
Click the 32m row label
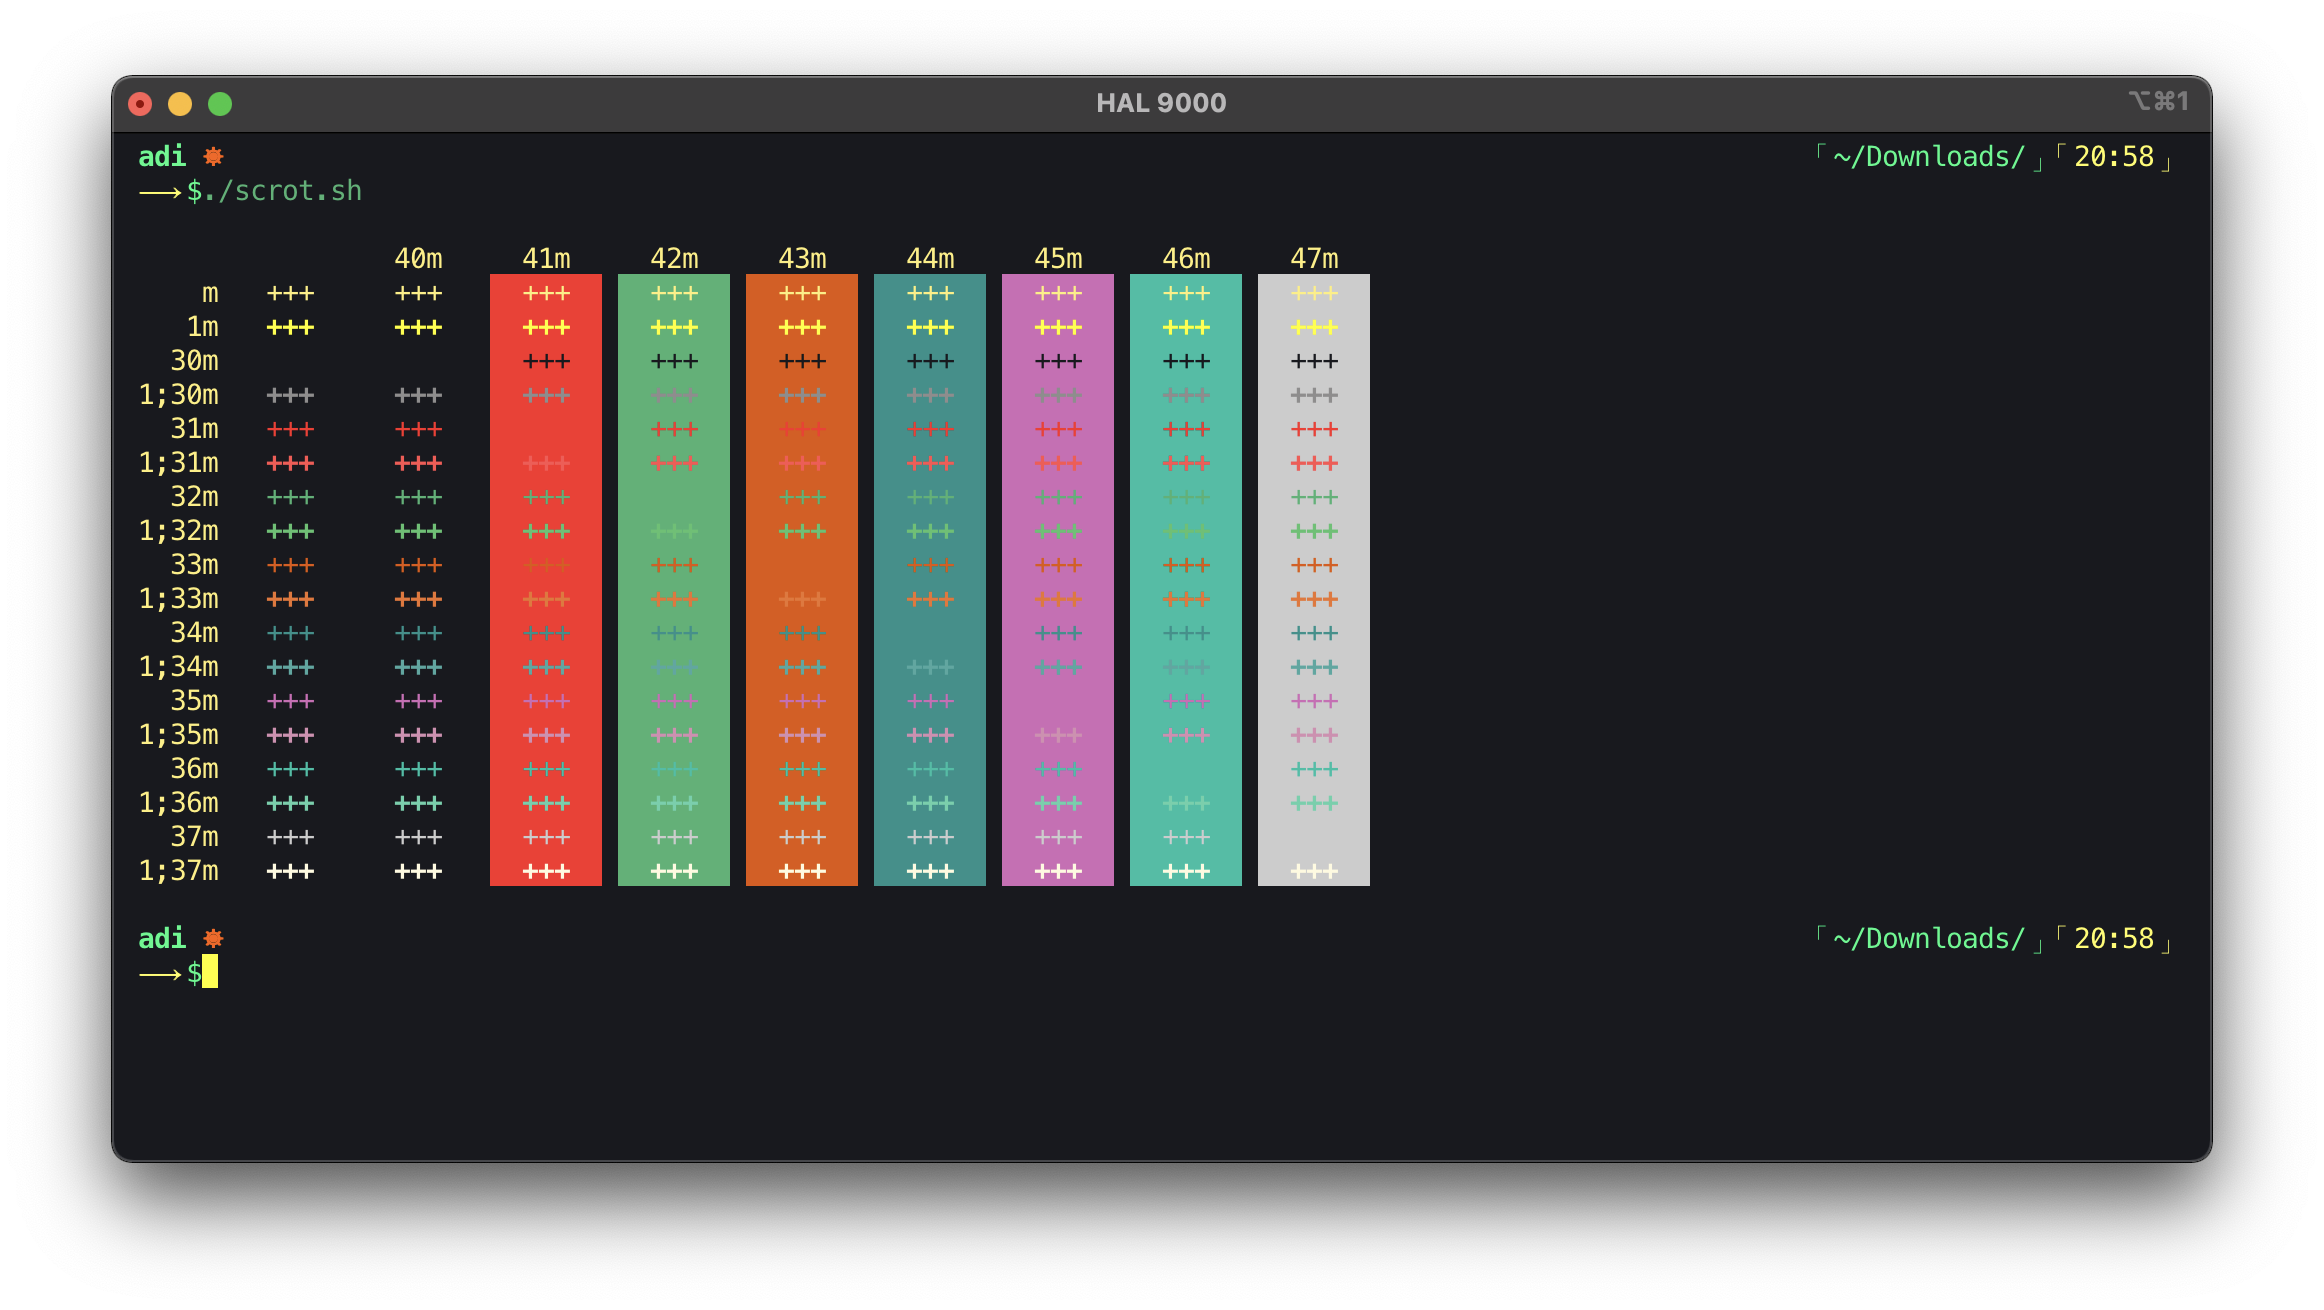(x=194, y=497)
